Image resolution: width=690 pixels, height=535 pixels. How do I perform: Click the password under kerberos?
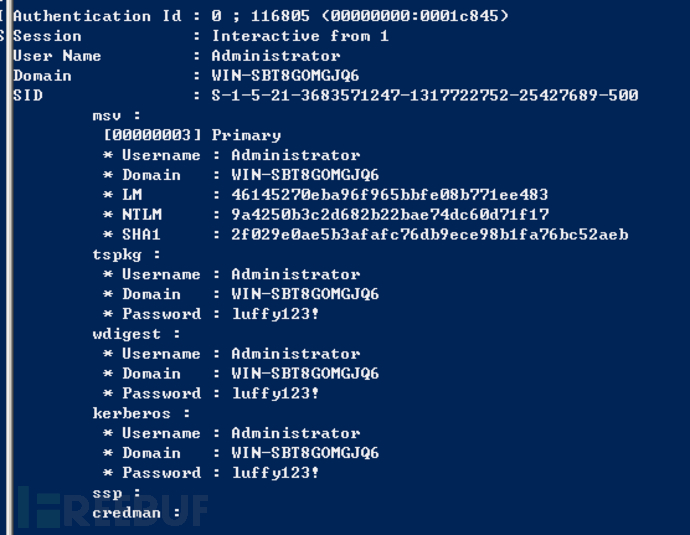coord(275,473)
